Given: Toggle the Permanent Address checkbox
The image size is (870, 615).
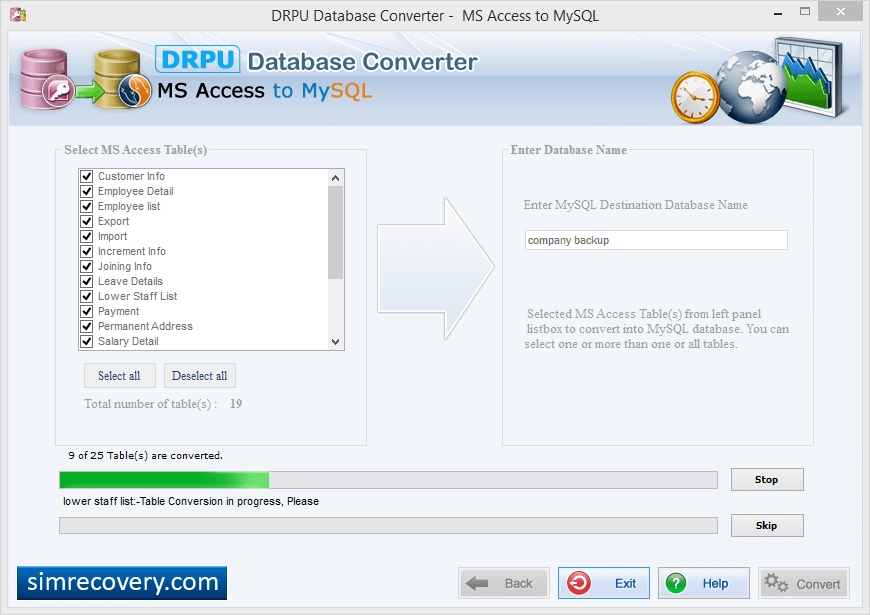Looking at the screenshot, I should click(x=87, y=326).
